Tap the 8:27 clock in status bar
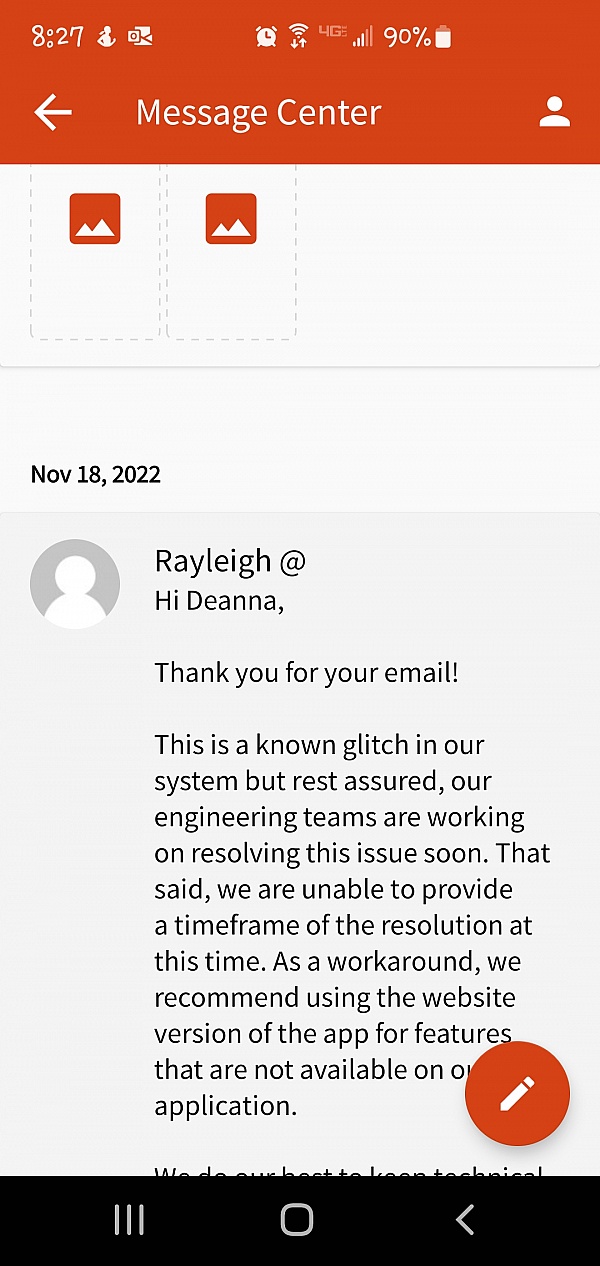Viewport: 600px width, 1266px height. click(x=56, y=37)
